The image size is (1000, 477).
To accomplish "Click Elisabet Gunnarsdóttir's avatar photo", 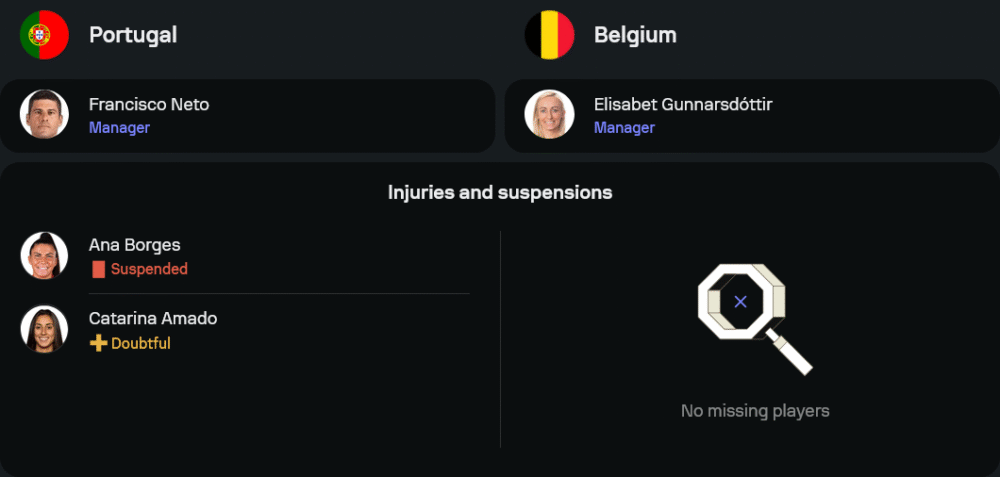I will coord(549,115).
